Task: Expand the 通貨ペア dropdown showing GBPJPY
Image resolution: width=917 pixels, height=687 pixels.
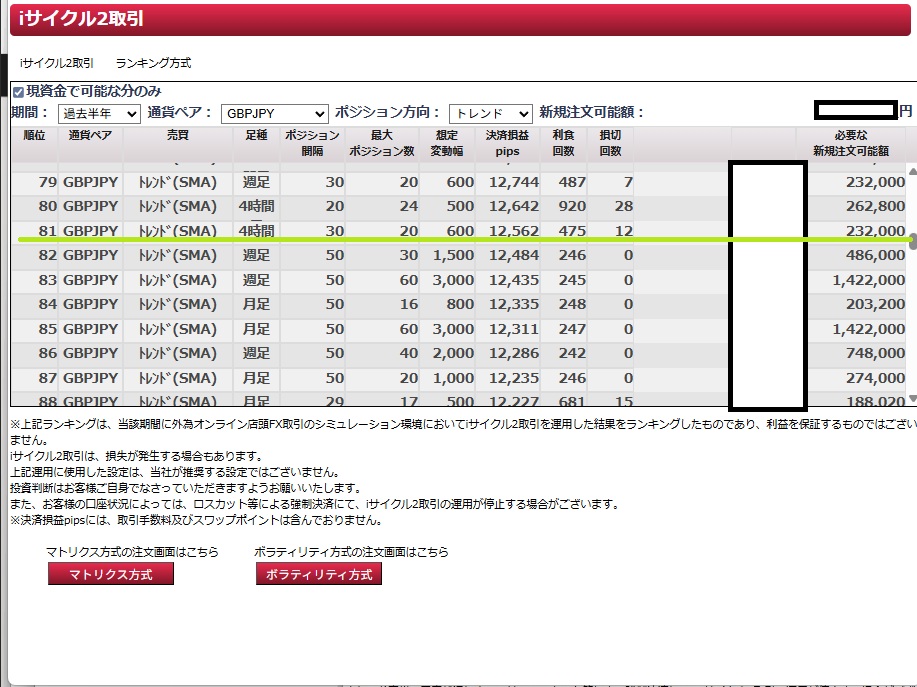Action: tap(273, 113)
